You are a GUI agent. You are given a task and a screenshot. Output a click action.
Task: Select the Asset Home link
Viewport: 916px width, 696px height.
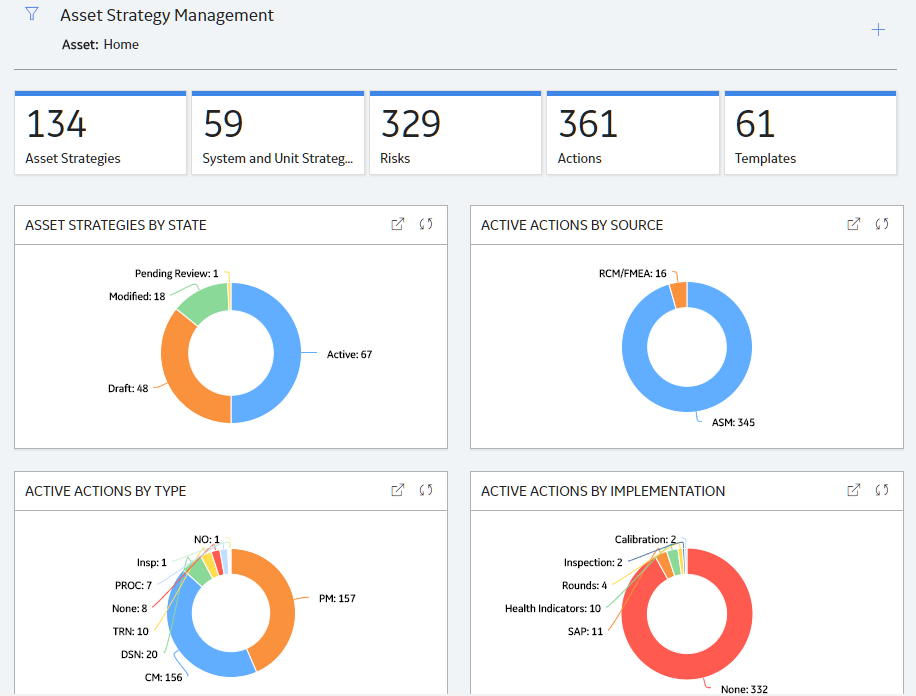121,44
